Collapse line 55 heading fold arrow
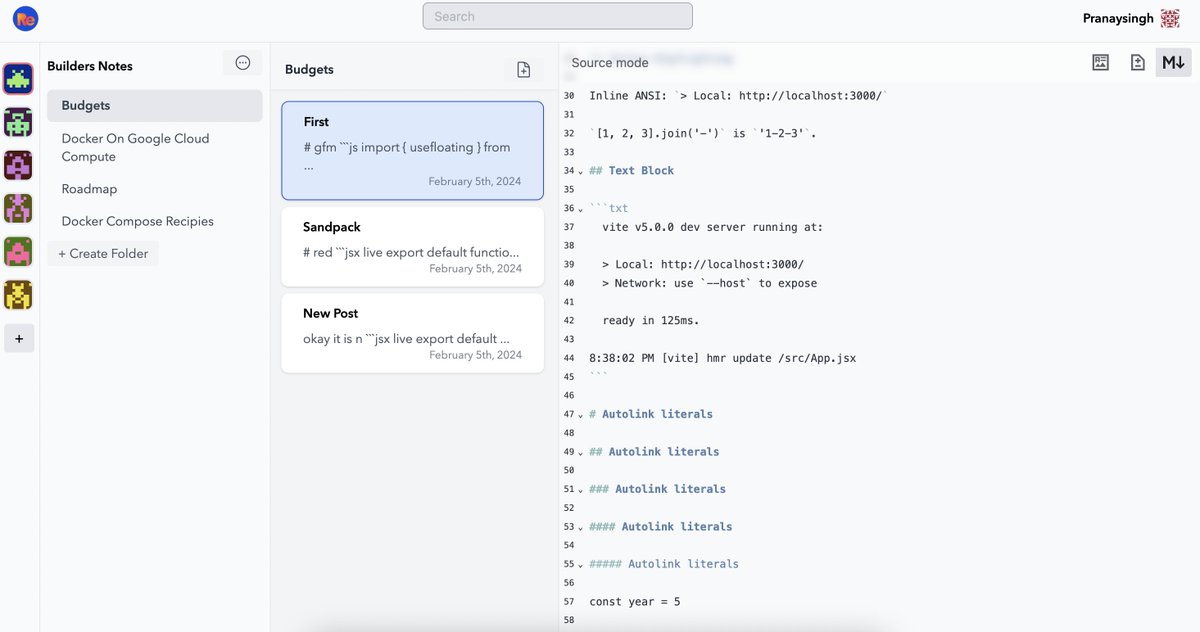Image resolution: width=1200 pixels, height=632 pixels. [580, 565]
